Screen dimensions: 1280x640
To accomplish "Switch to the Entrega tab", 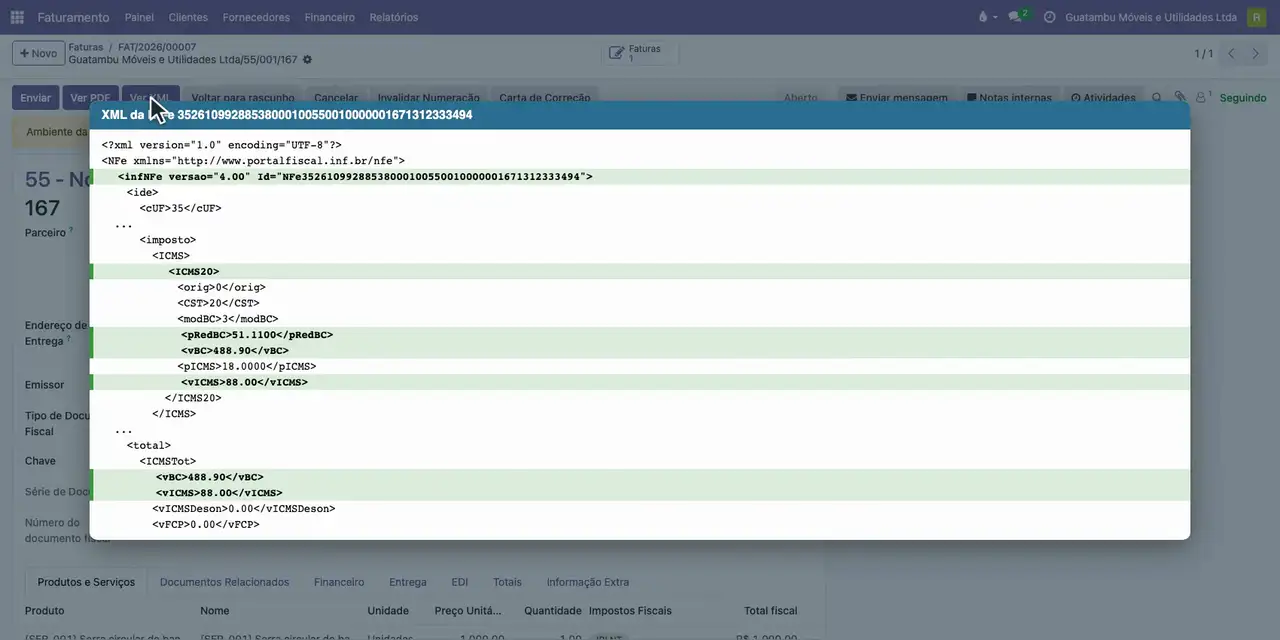I will tap(408, 582).
